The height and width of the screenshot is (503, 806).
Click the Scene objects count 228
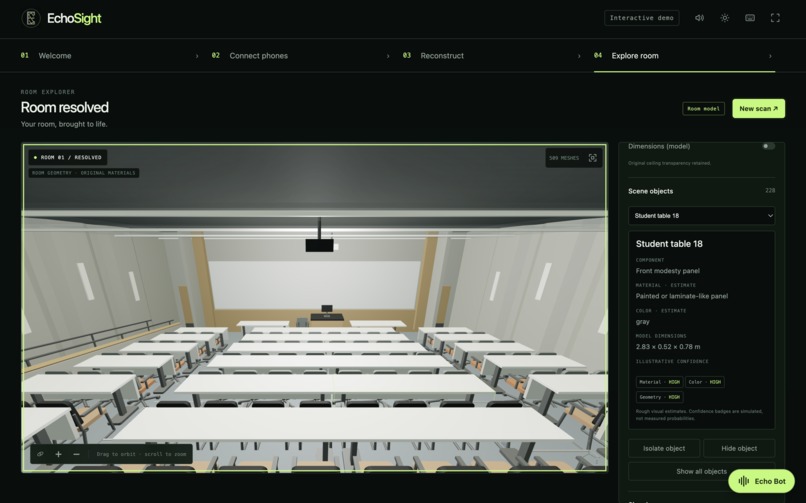(x=770, y=191)
